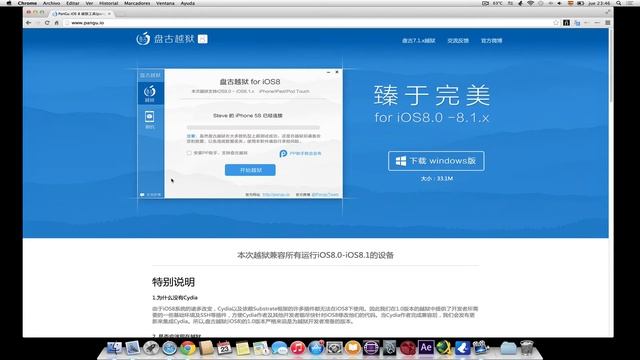640x360 pixels.
Task: Click the black extension icon beside the star
Action: [567, 23]
